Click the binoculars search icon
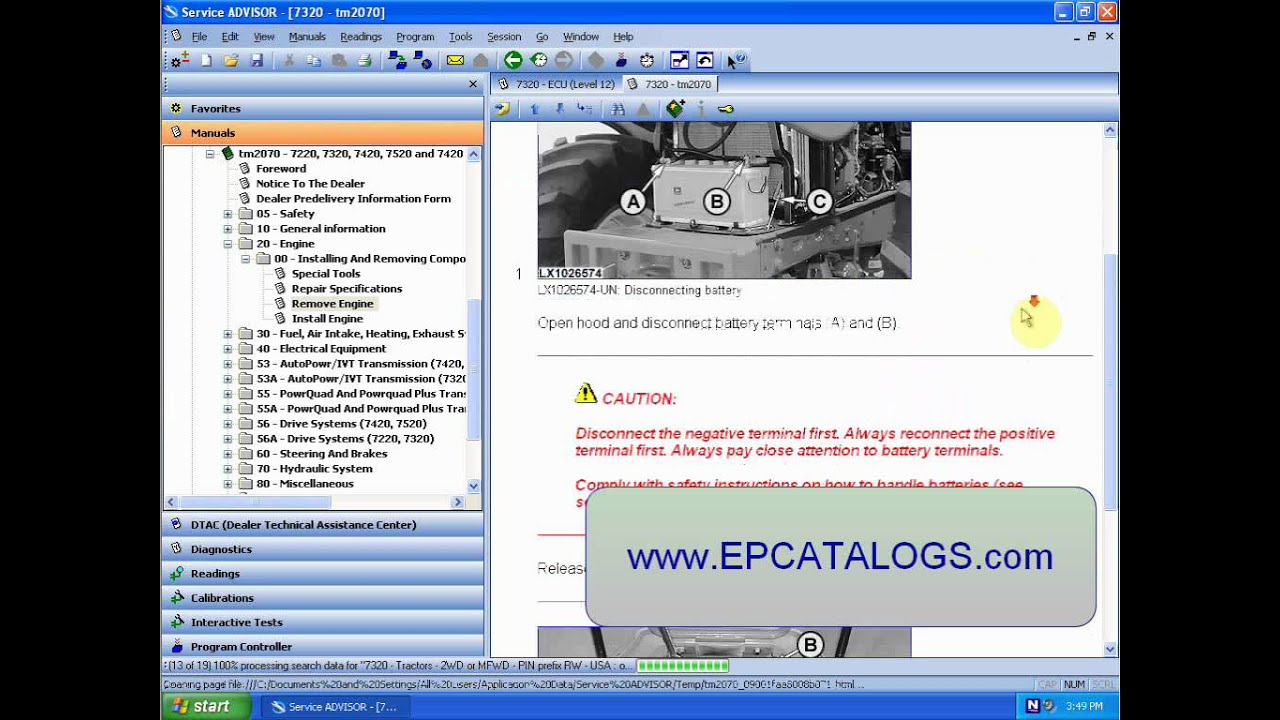 click(x=618, y=109)
